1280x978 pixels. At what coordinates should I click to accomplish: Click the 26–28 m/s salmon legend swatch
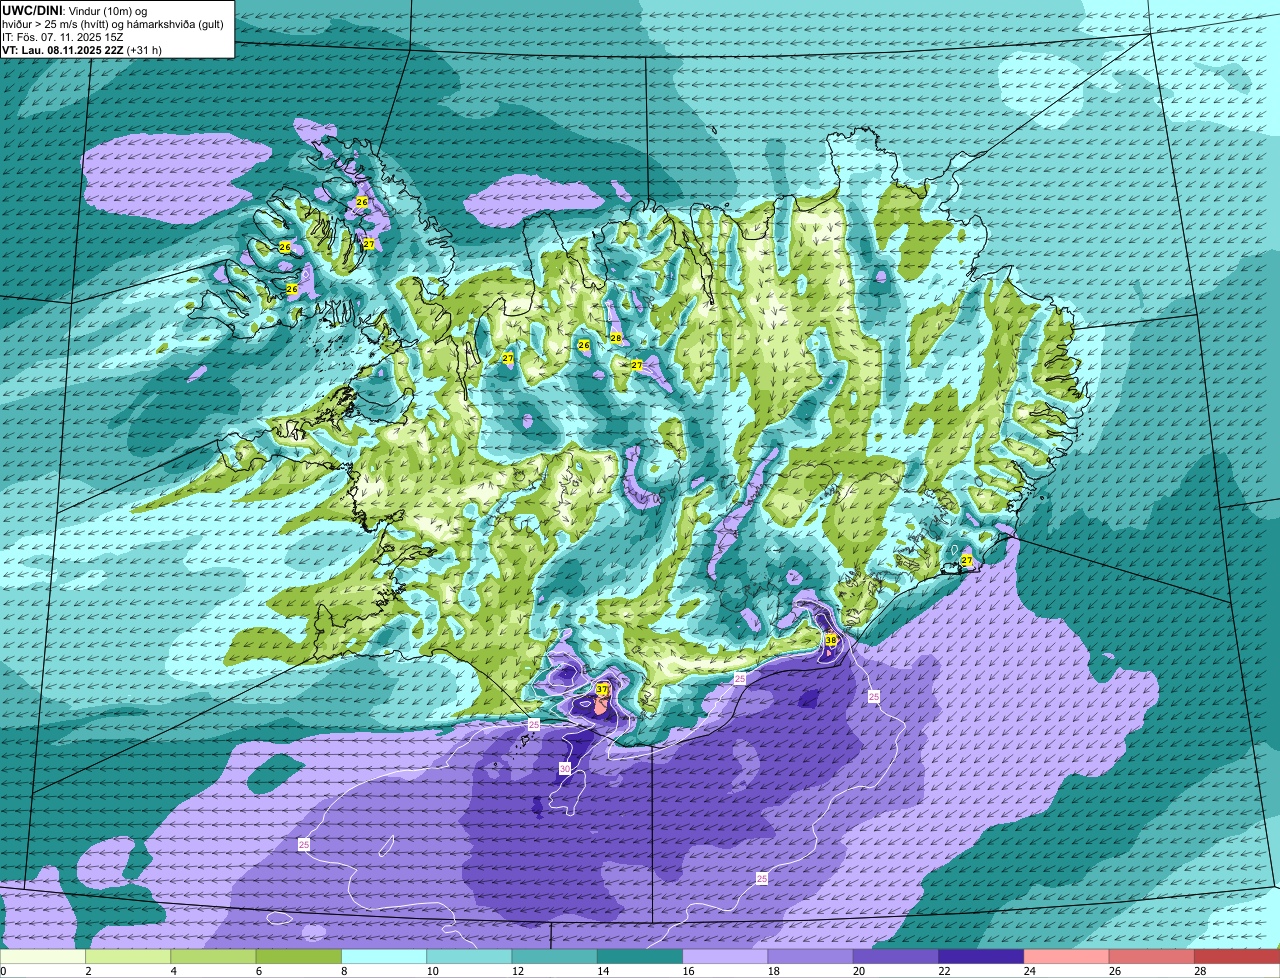click(1152, 957)
